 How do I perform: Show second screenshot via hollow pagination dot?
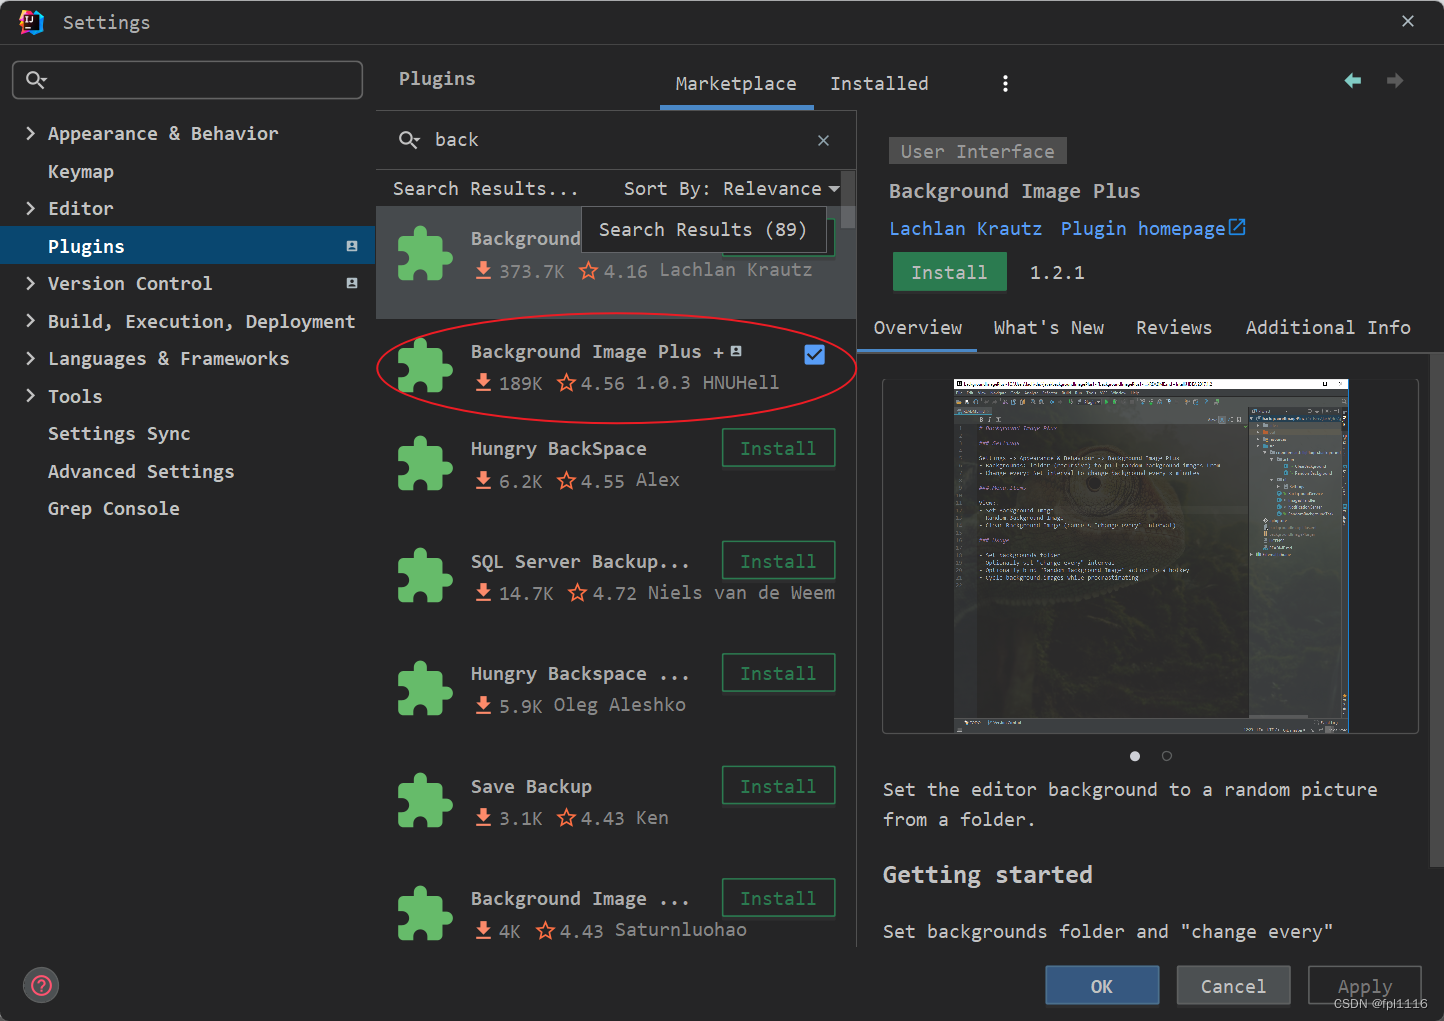(x=1166, y=756)
